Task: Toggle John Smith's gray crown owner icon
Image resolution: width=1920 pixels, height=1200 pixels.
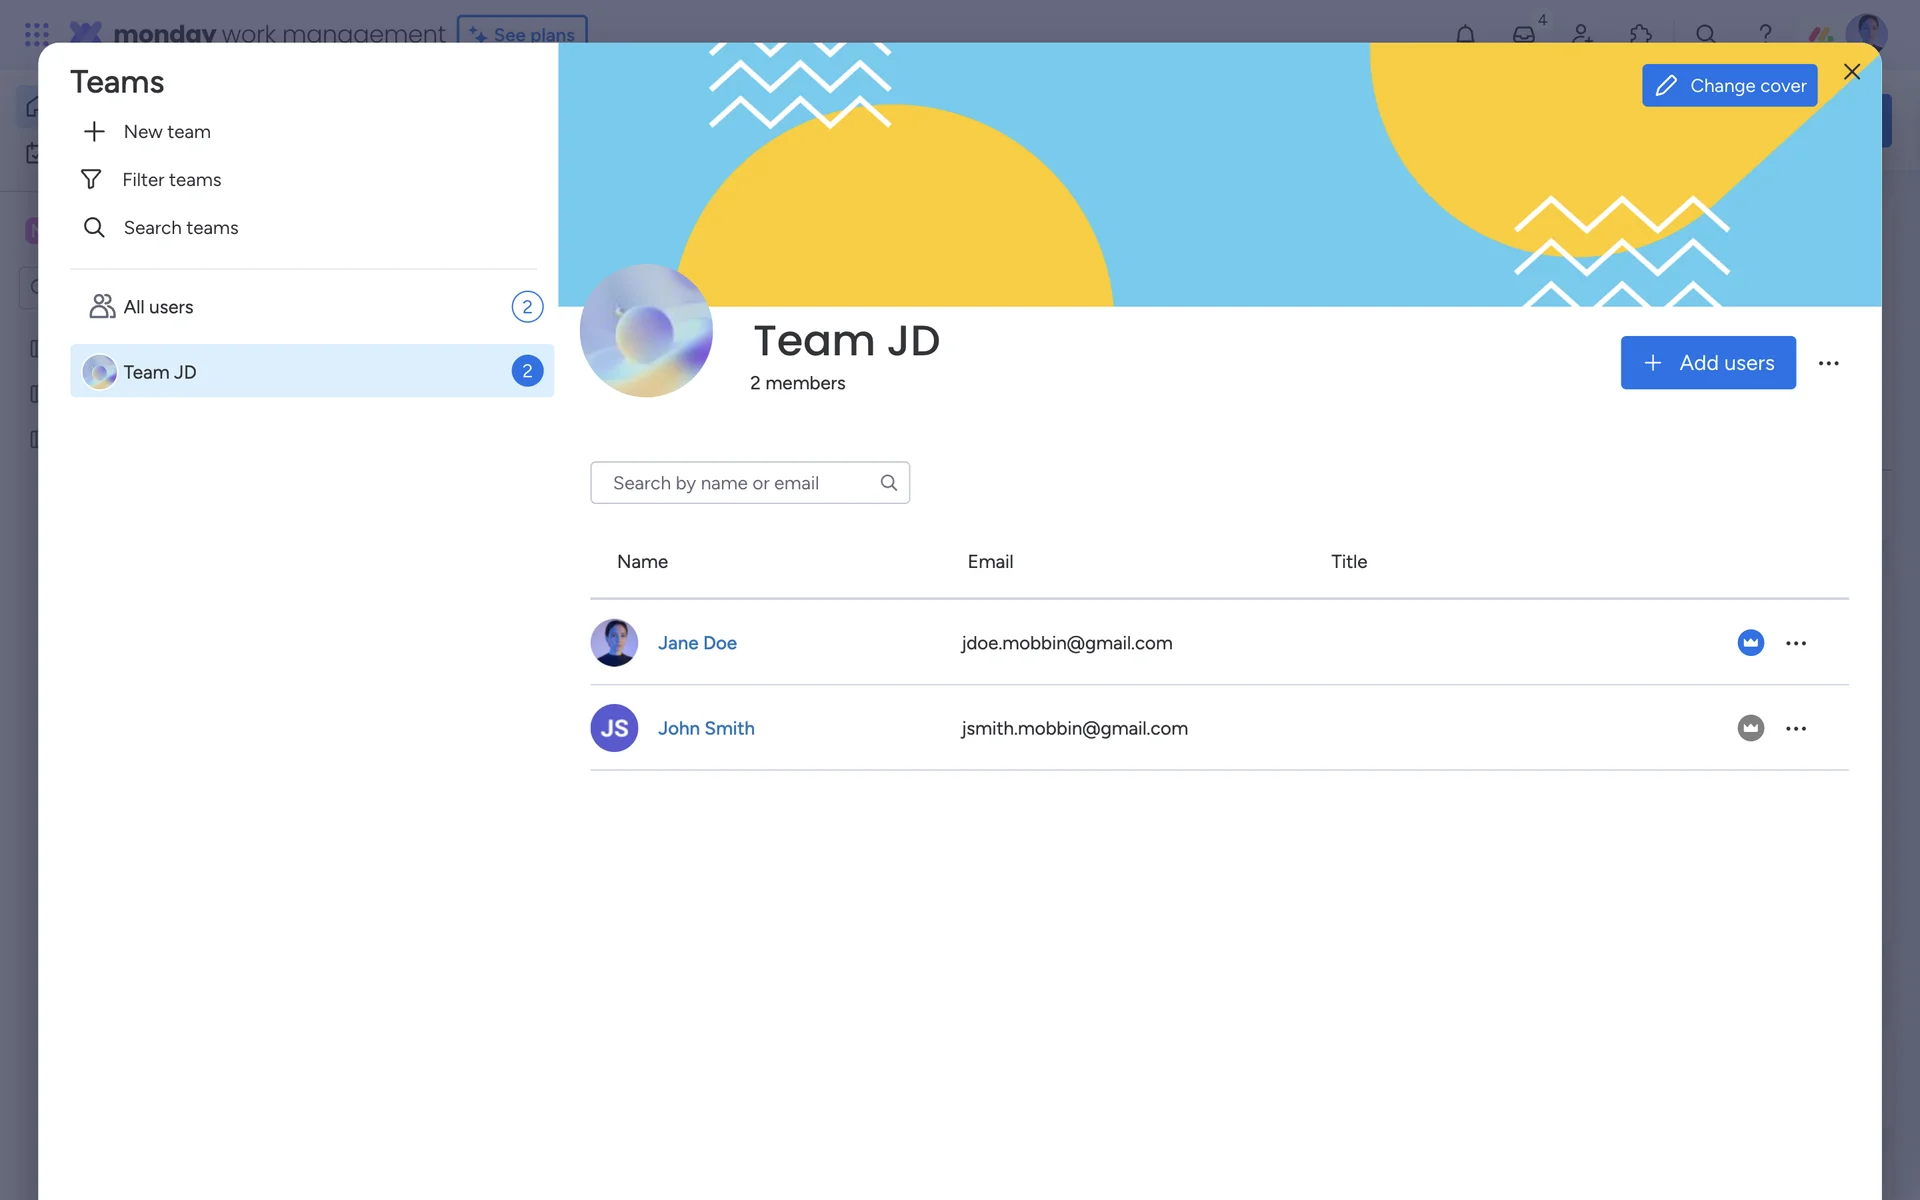Action: coord(1750,728)
